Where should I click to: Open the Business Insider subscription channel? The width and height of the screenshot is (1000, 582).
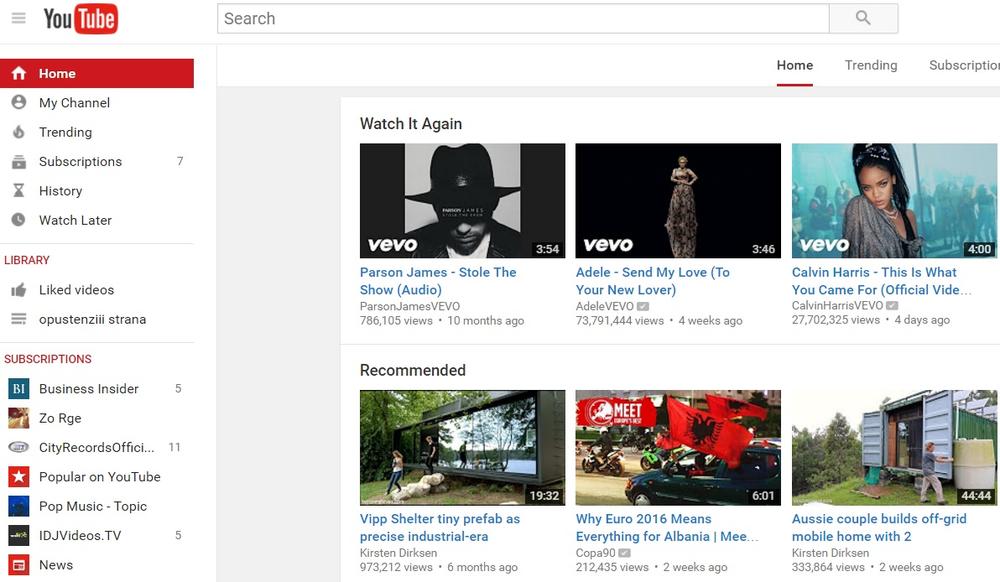pos(88,389)
